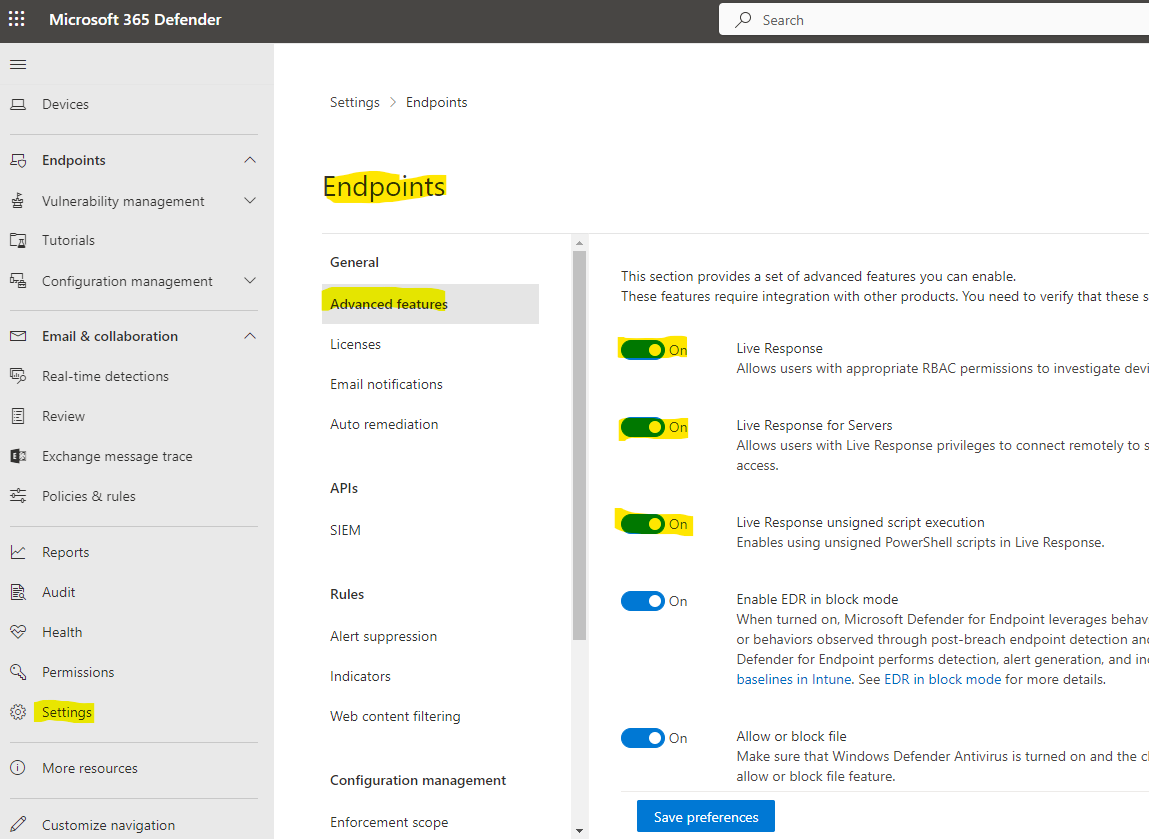
Task: Open More resources in sidebar
Action: click(x=89, y=768)
